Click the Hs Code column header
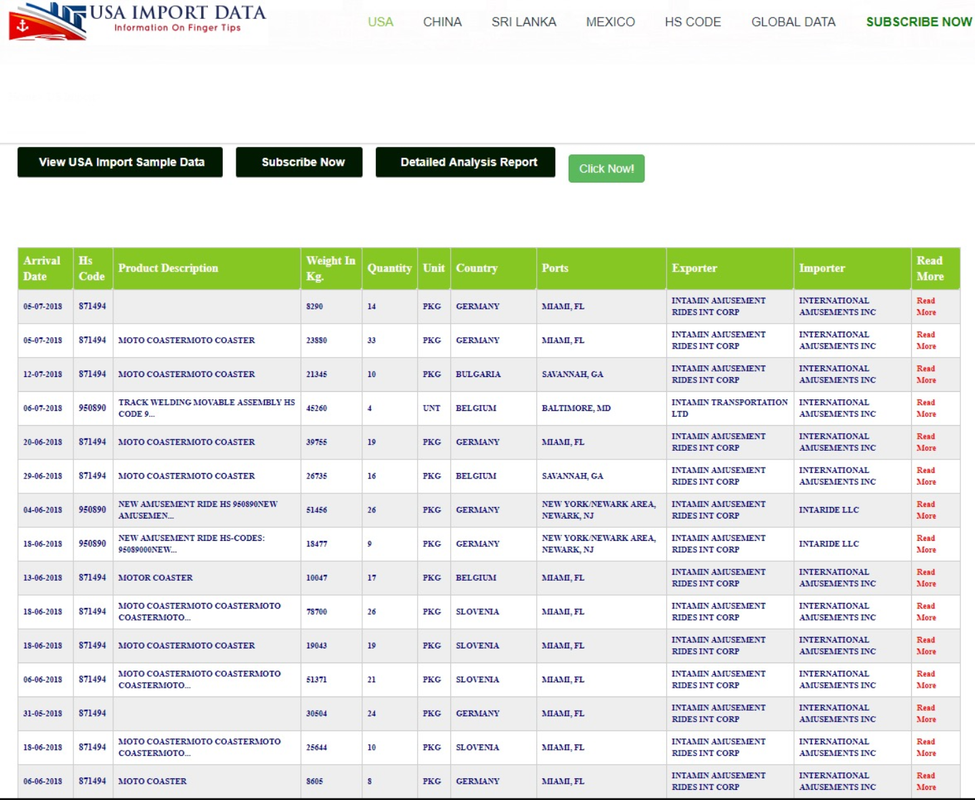 [93, 269]
